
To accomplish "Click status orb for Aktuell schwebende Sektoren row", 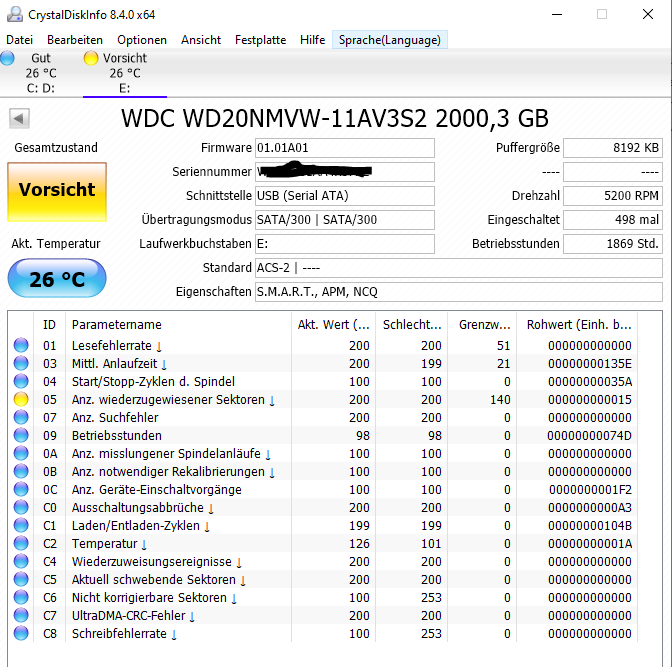I will (x=21, y=579).
